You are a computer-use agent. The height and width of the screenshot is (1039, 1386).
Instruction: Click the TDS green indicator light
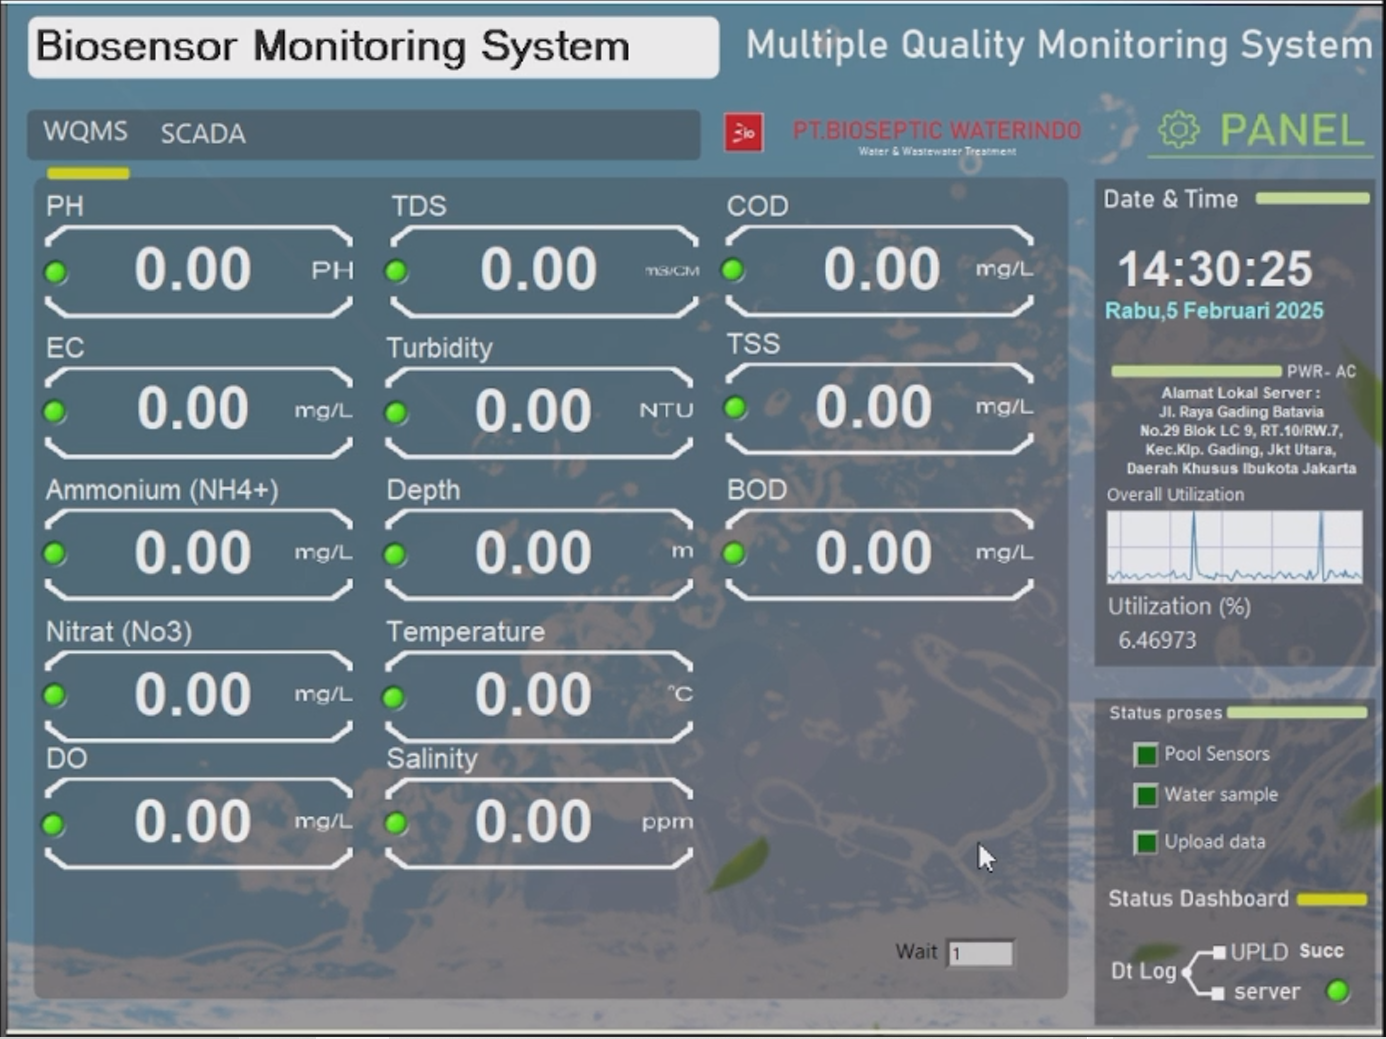coord(397,271)
